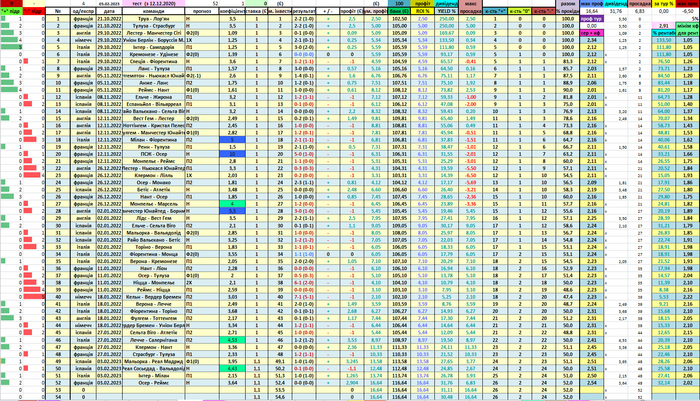Select the 'Сельта Віго - Атлетік' match cell

point(154,333)
